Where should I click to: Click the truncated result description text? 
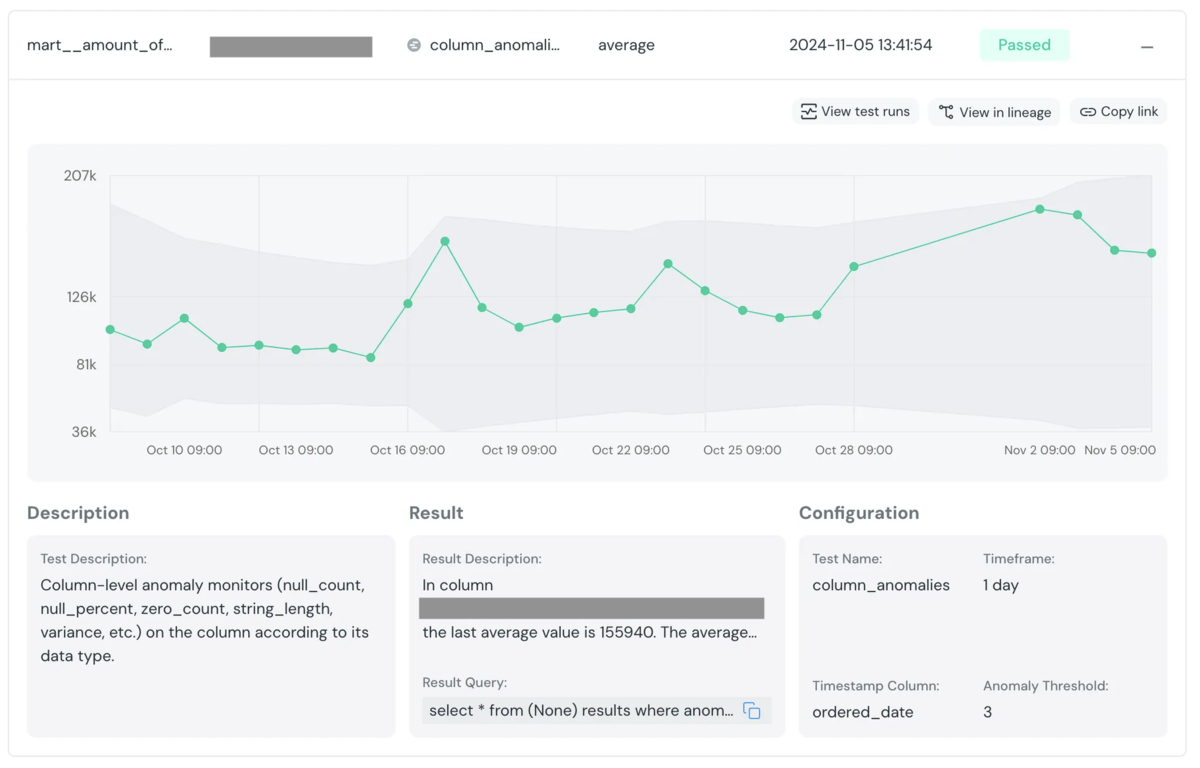[x=589, y=633]
